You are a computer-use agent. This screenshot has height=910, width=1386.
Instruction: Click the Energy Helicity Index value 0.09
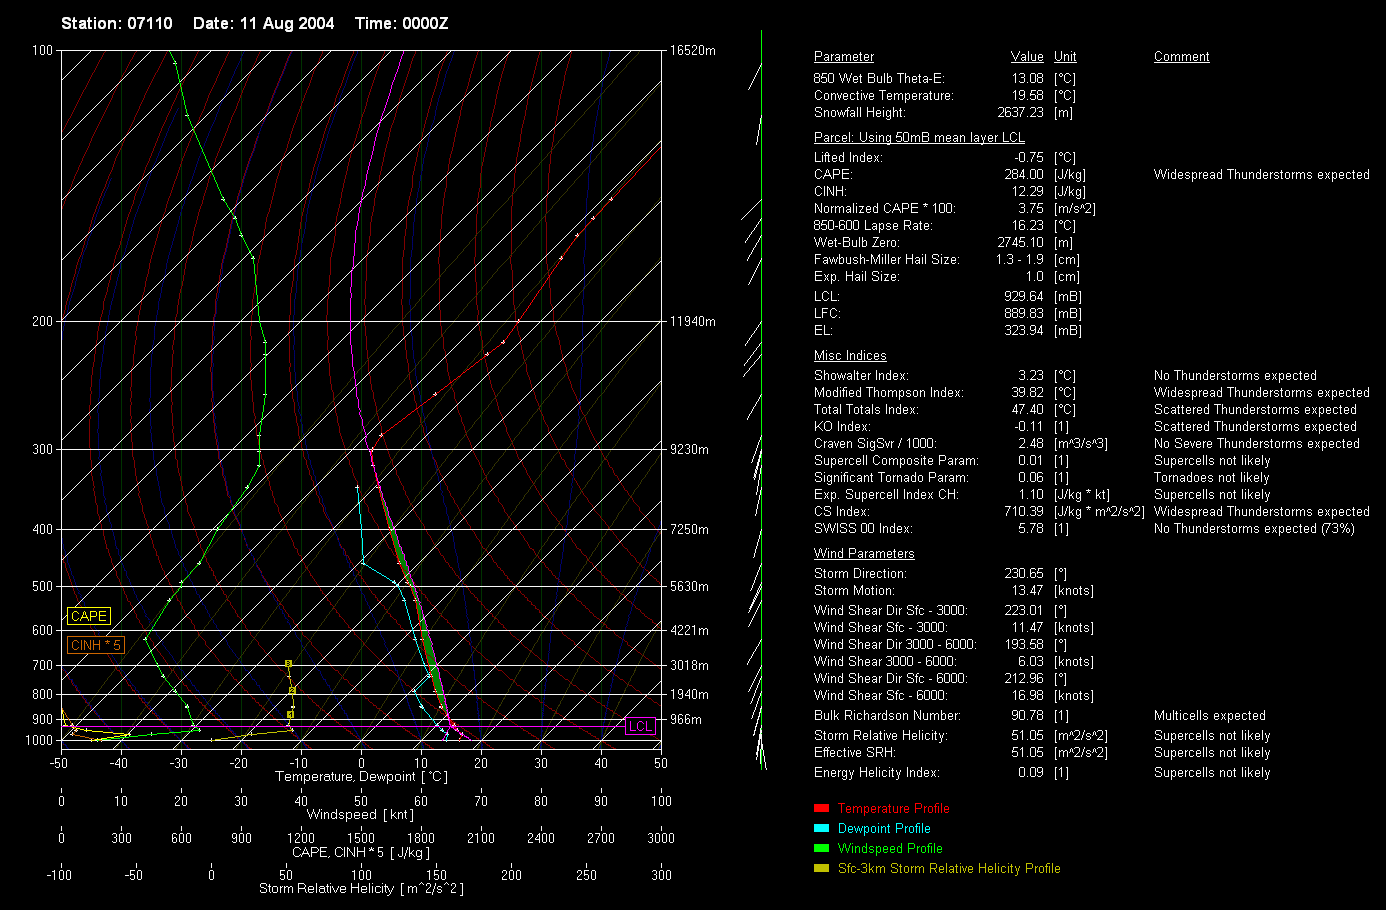coord(1030,772)
